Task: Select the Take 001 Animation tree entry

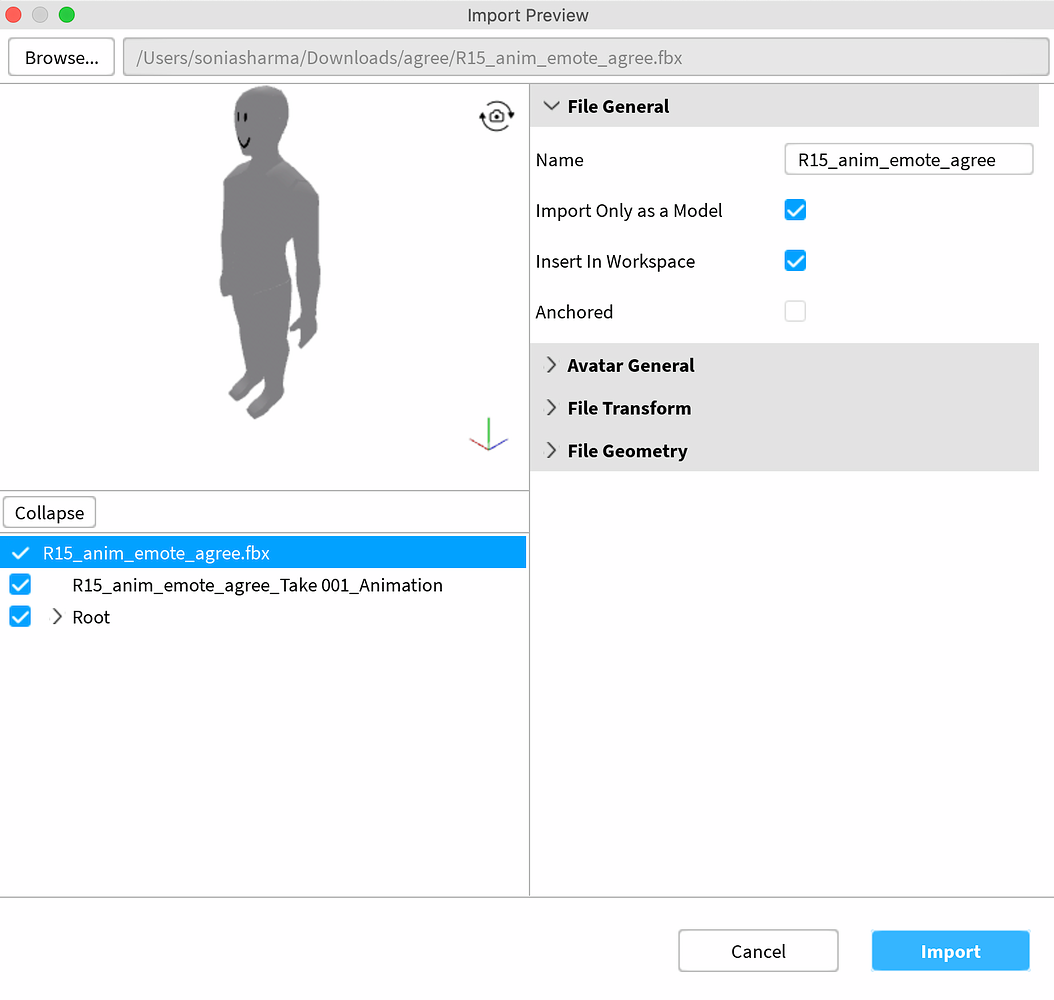Action: (x=257, y=584)
